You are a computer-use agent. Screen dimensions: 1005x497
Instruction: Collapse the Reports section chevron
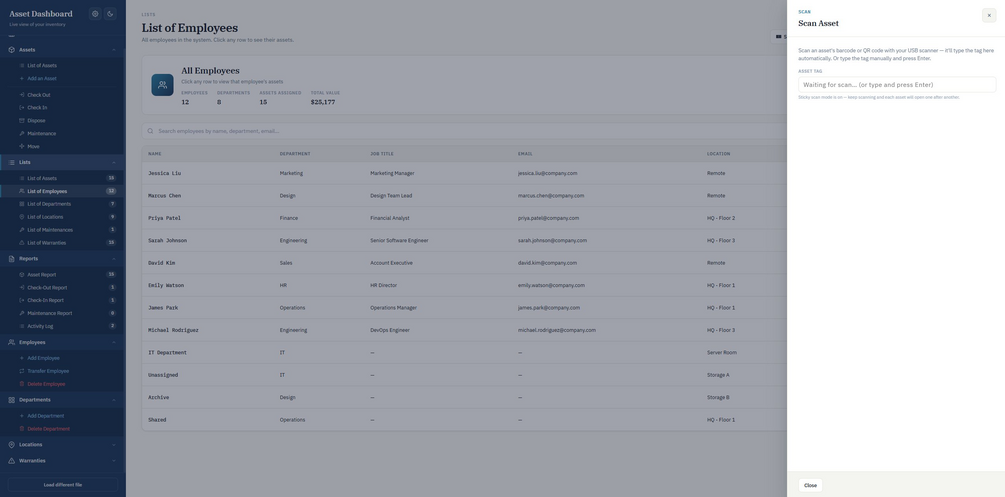113,259
